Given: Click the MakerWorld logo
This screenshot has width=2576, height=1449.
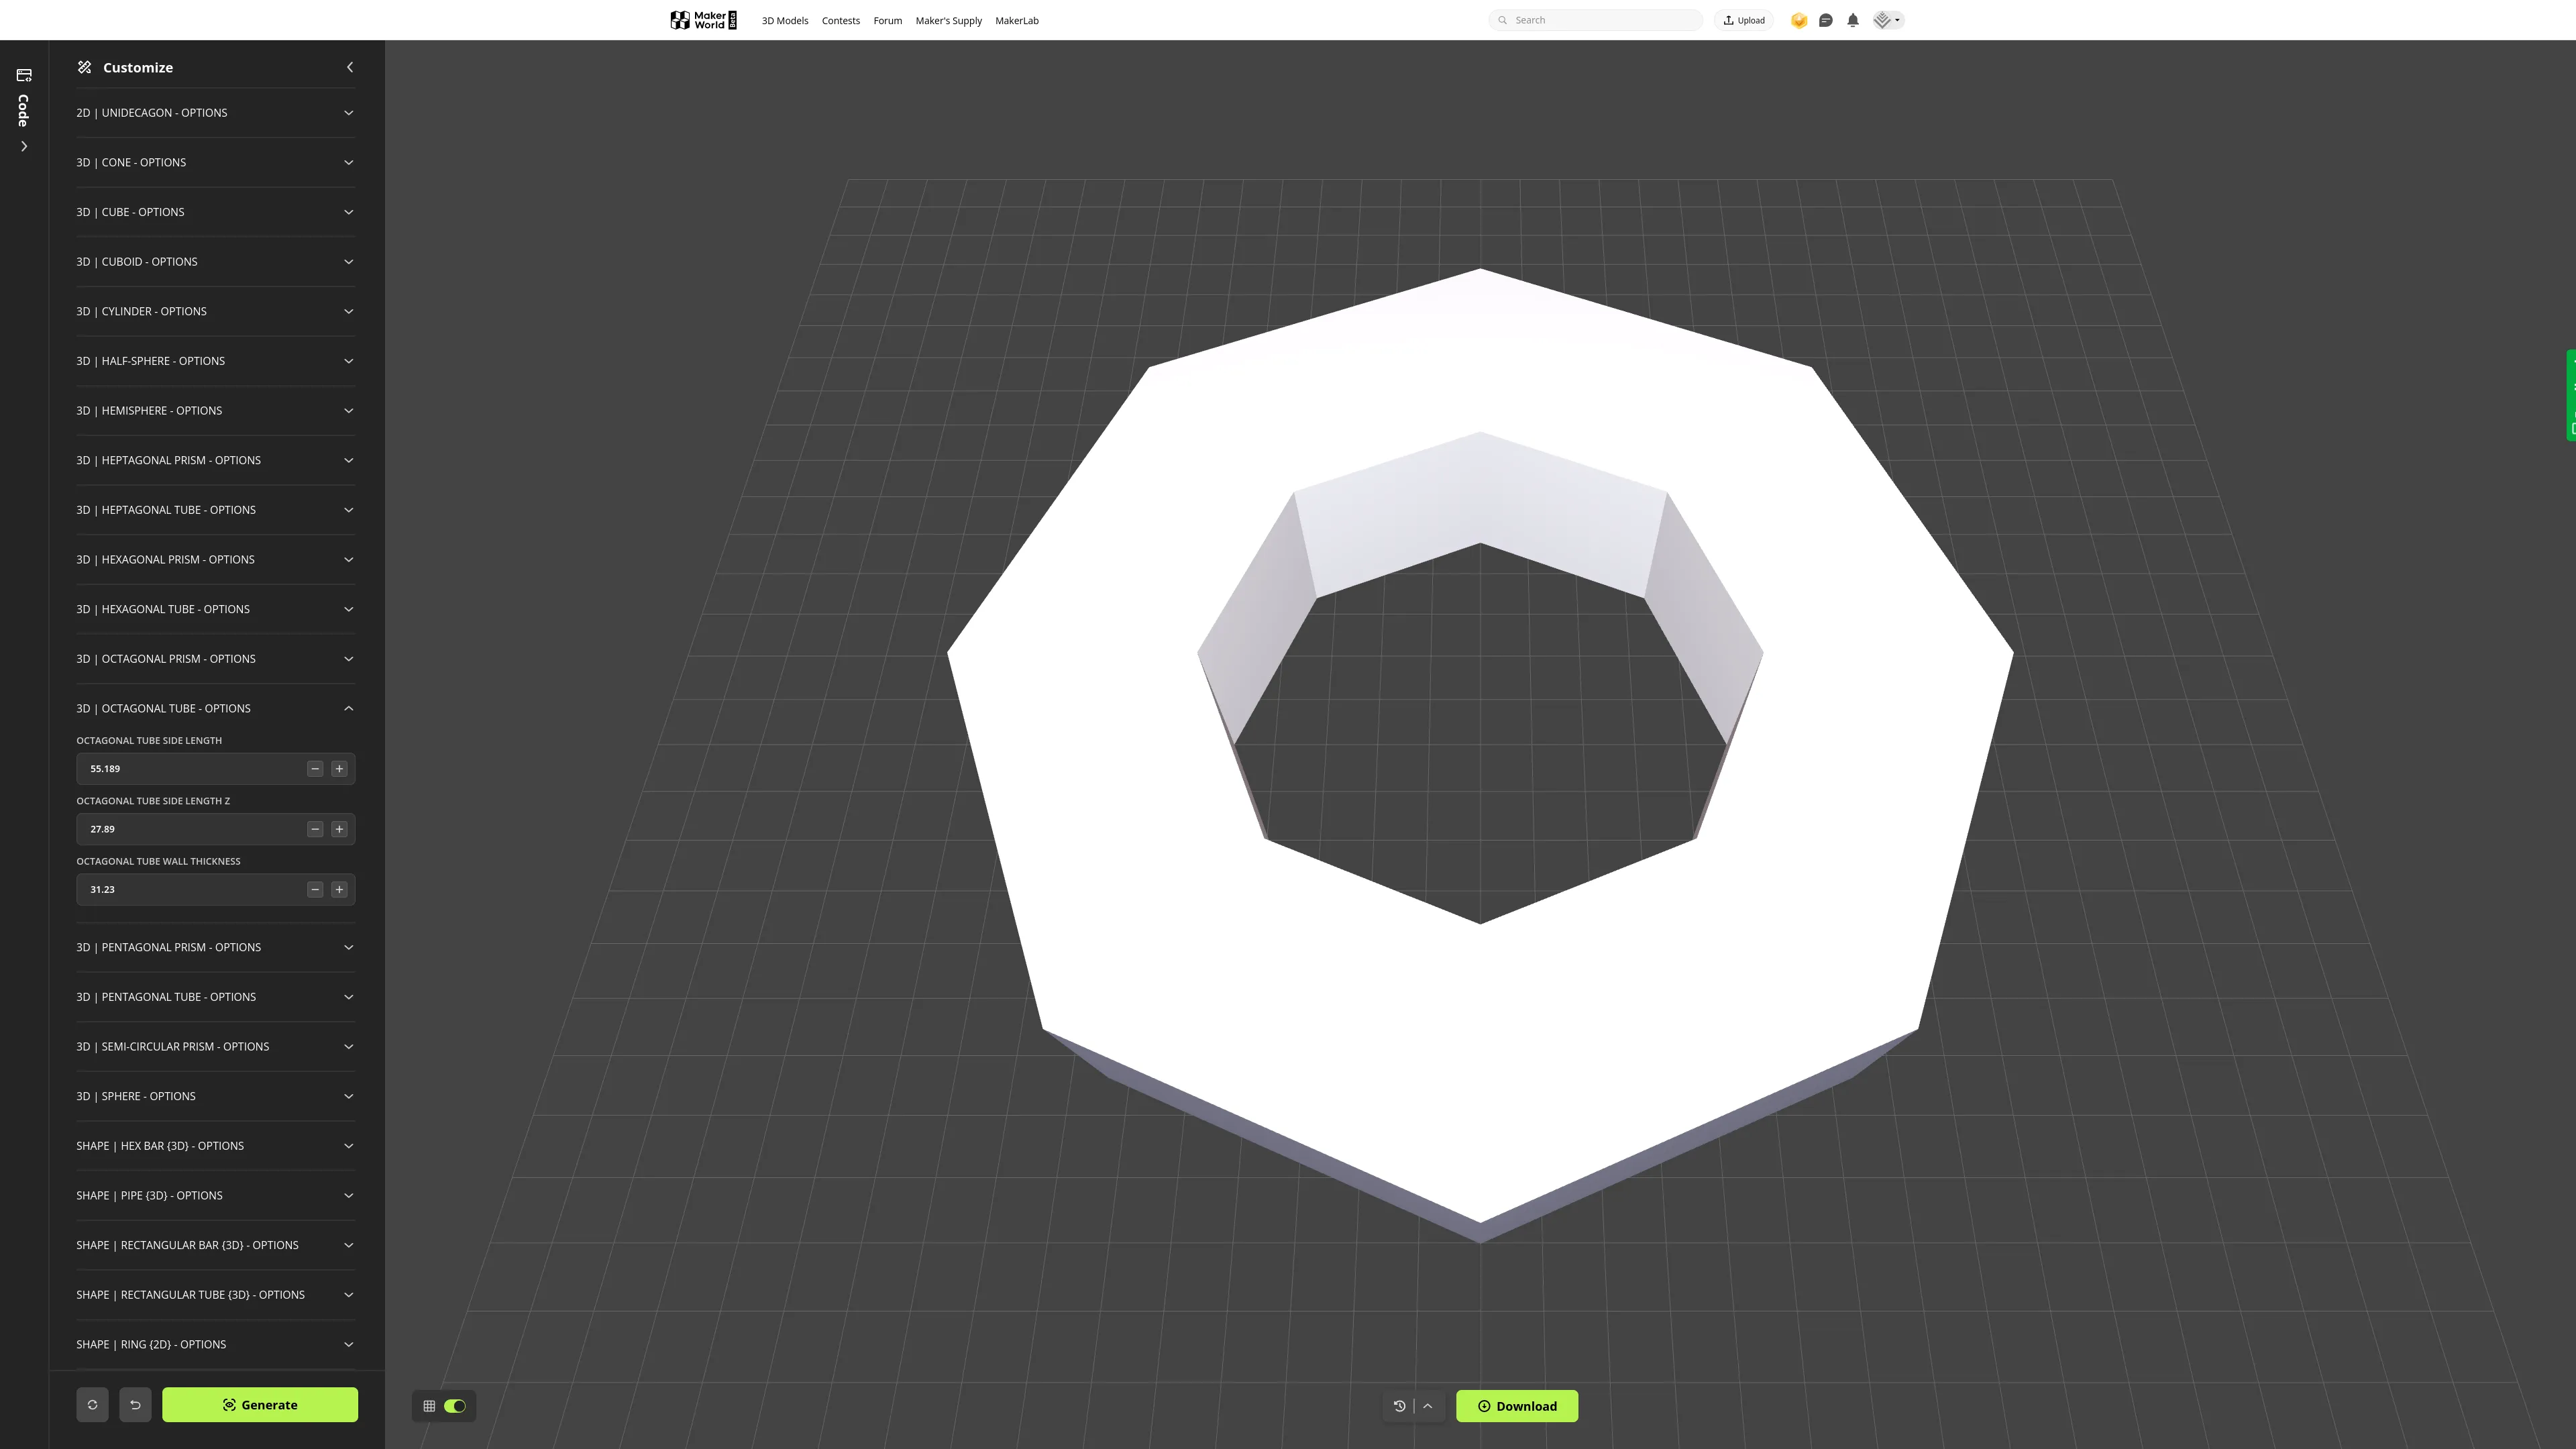Looking at the screenshot, I should (703, 19).
